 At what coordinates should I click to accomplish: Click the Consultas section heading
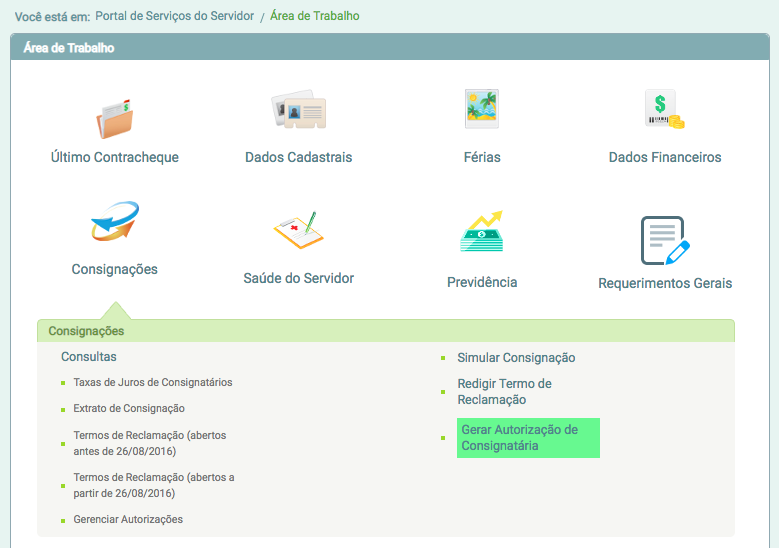coord(88,357)
